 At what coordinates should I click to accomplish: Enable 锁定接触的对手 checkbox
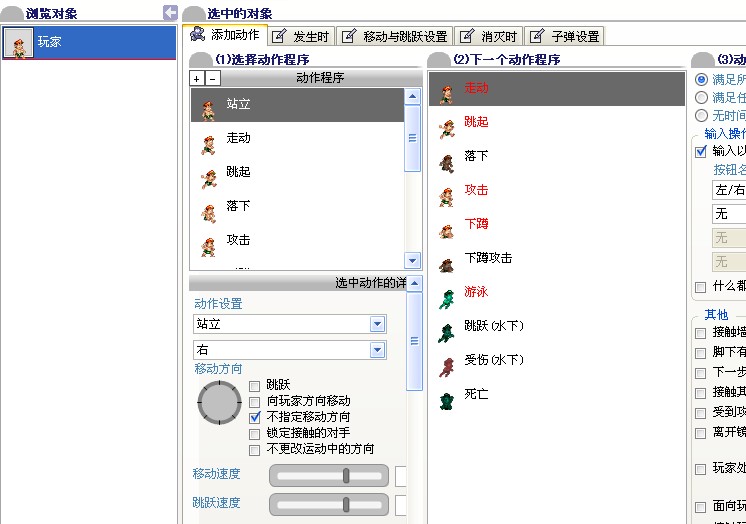pos(255,434)
